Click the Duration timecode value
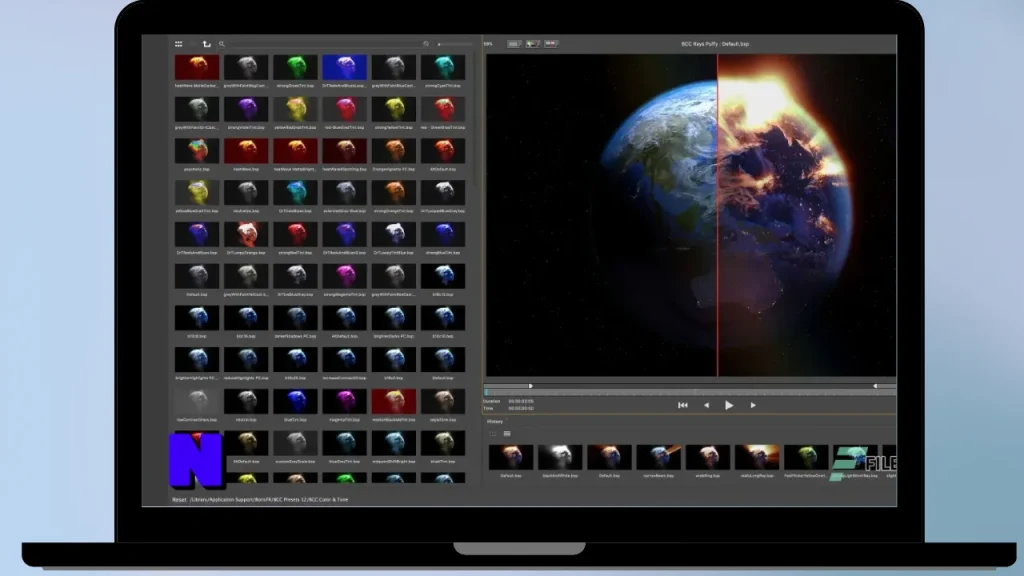Screen dimensions: 1024x576 521,401
